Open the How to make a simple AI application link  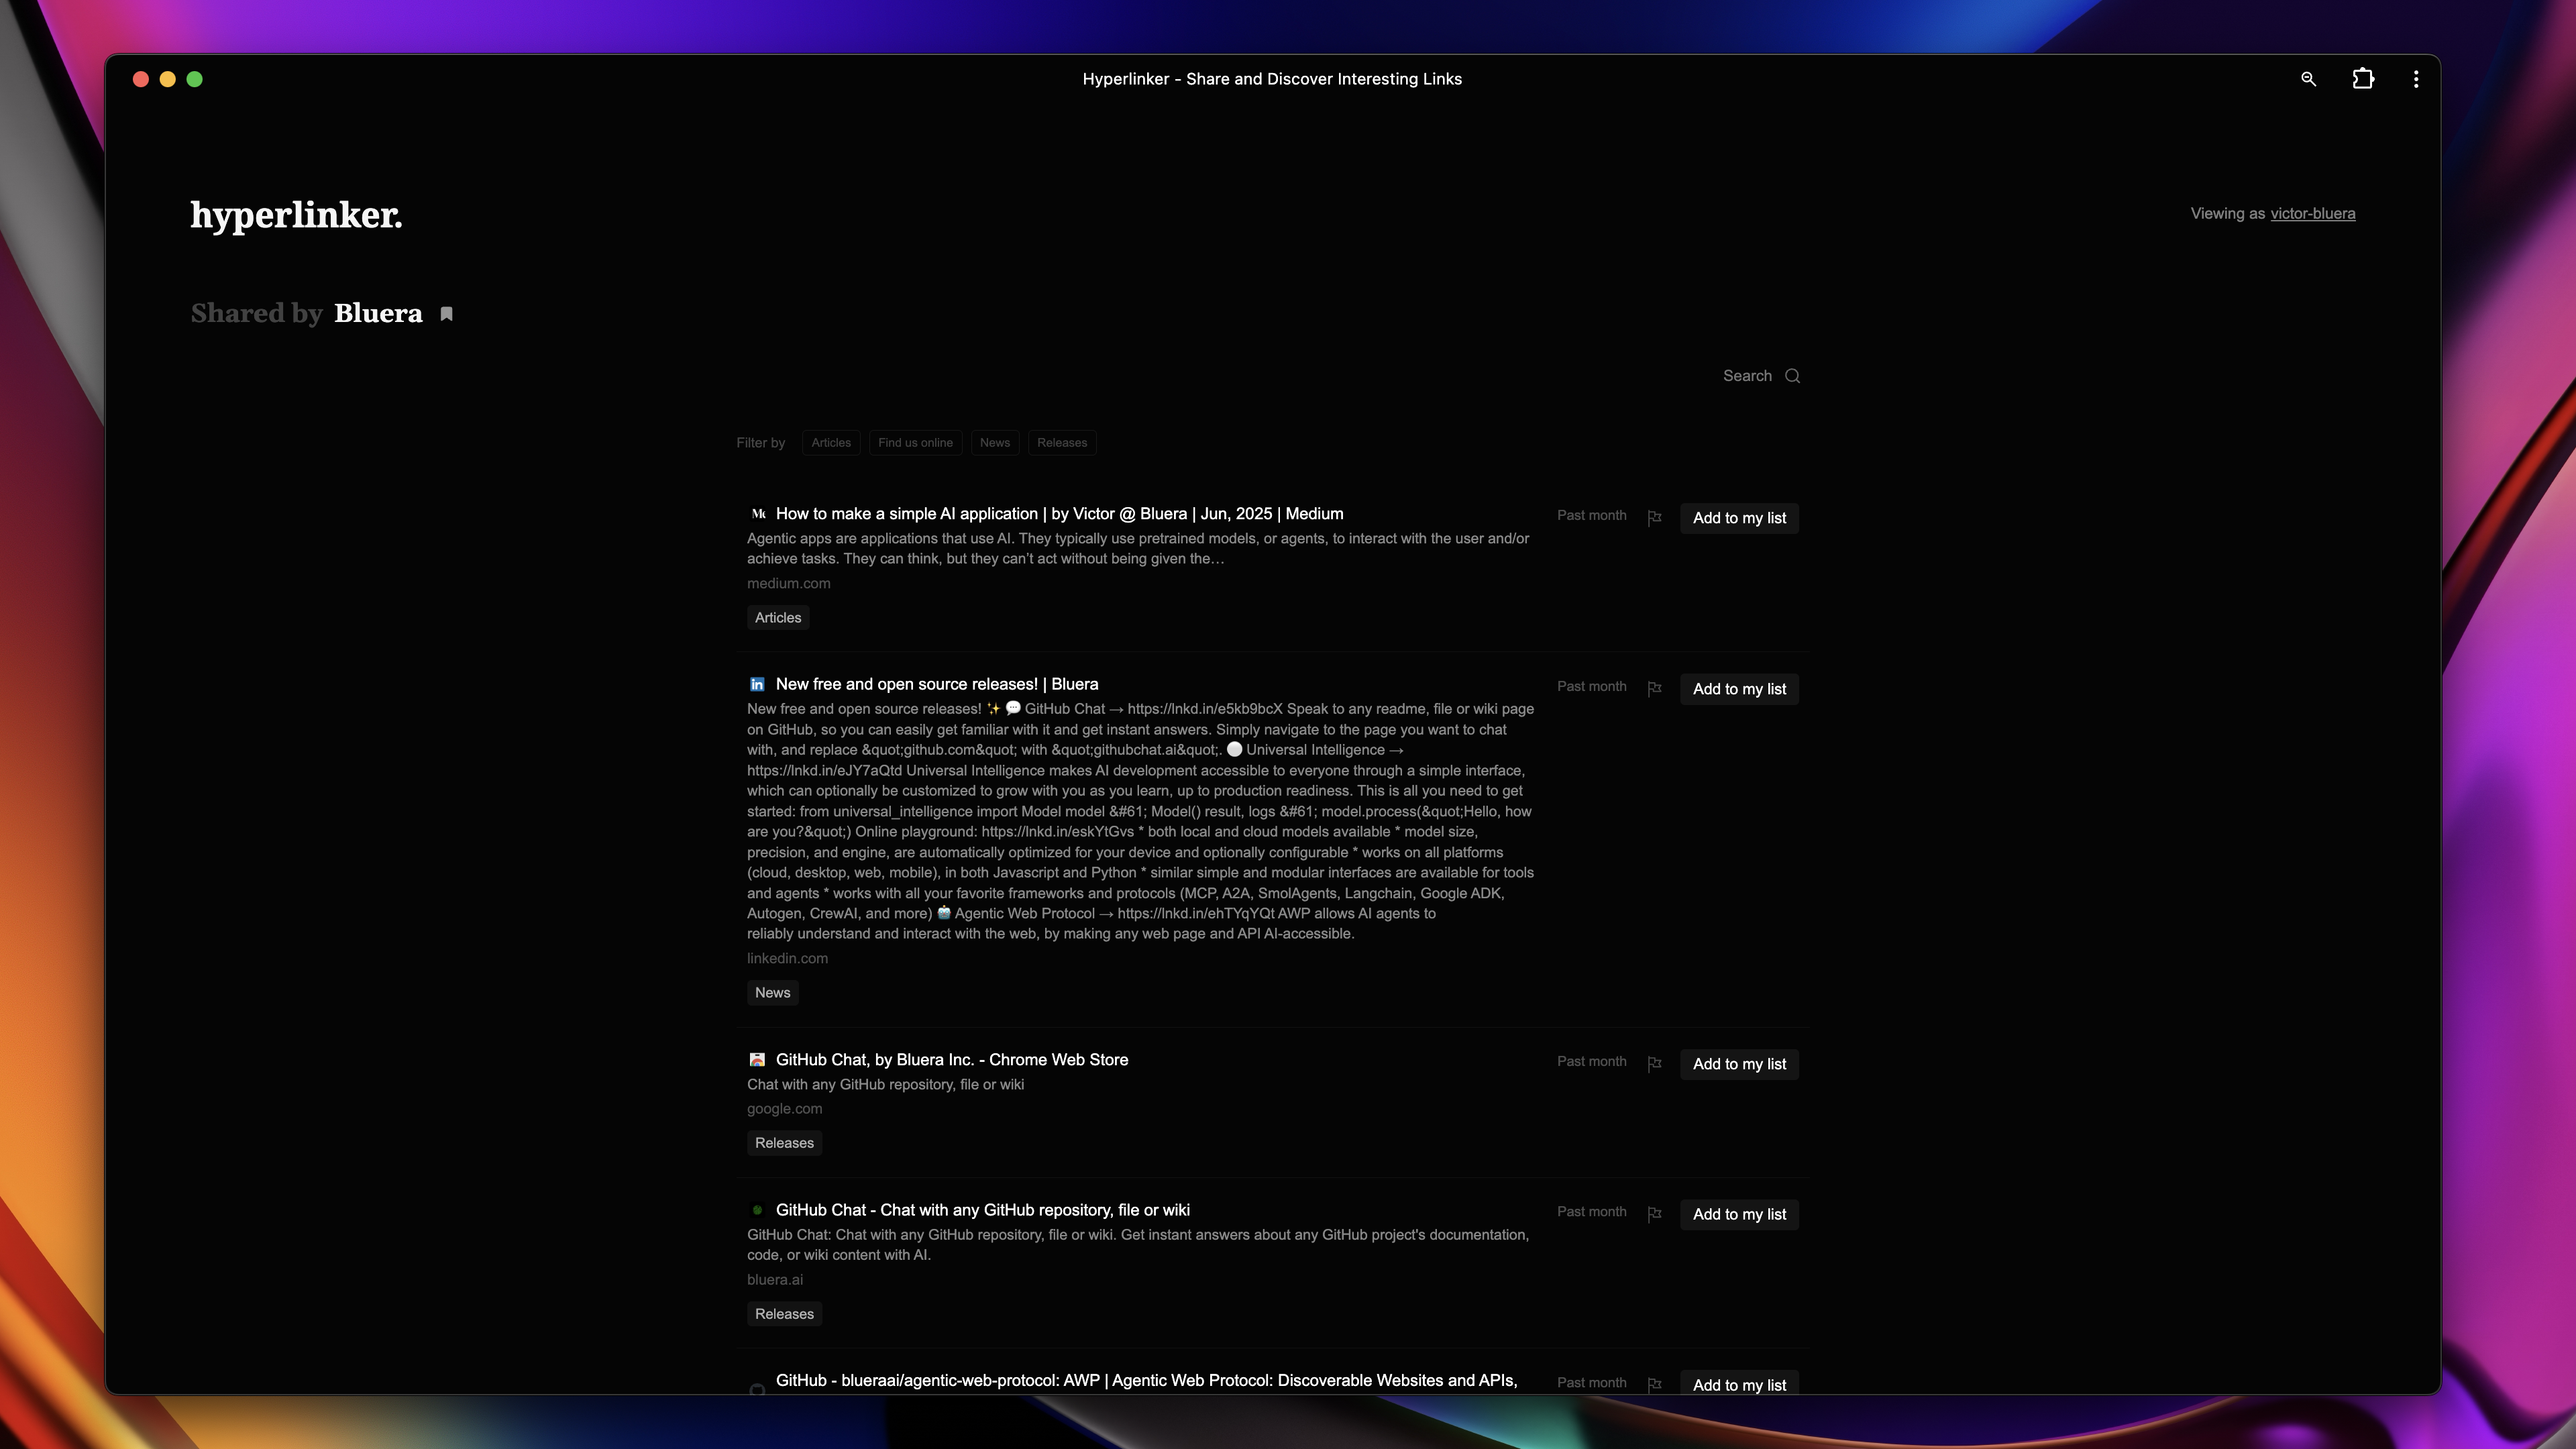1059,514
